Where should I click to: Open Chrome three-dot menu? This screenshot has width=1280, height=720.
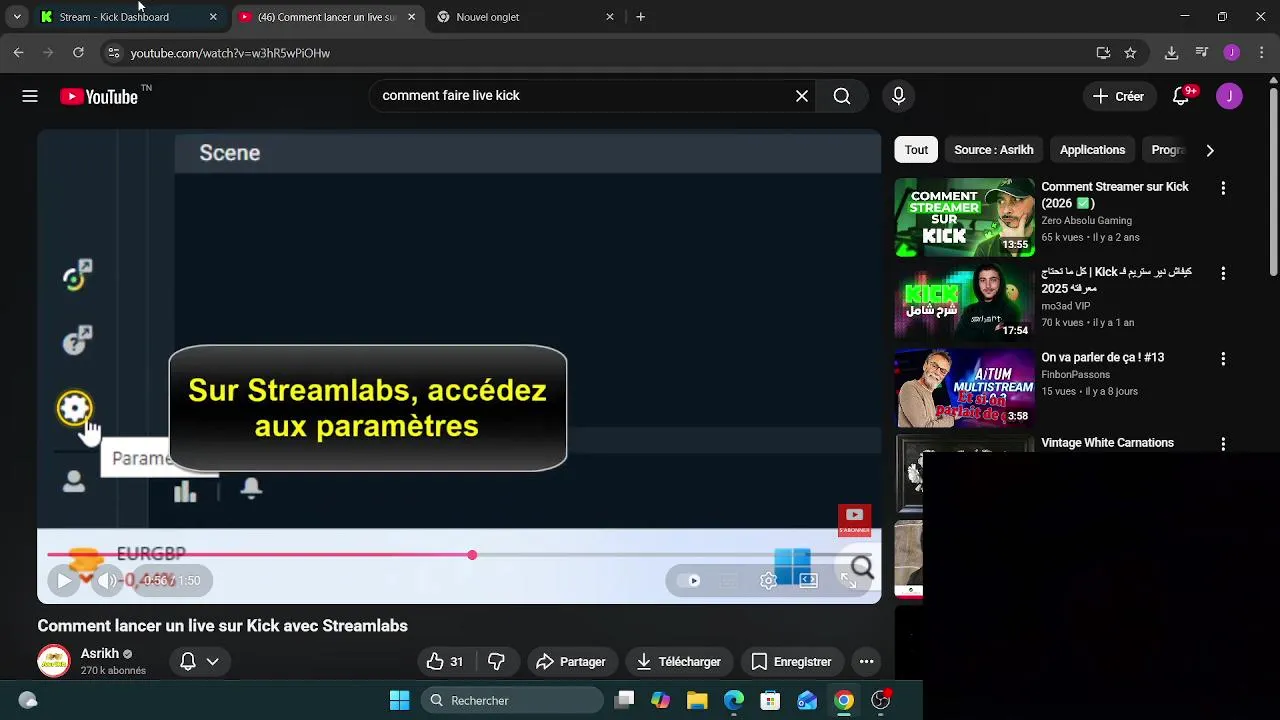(x=1261, y=53)
